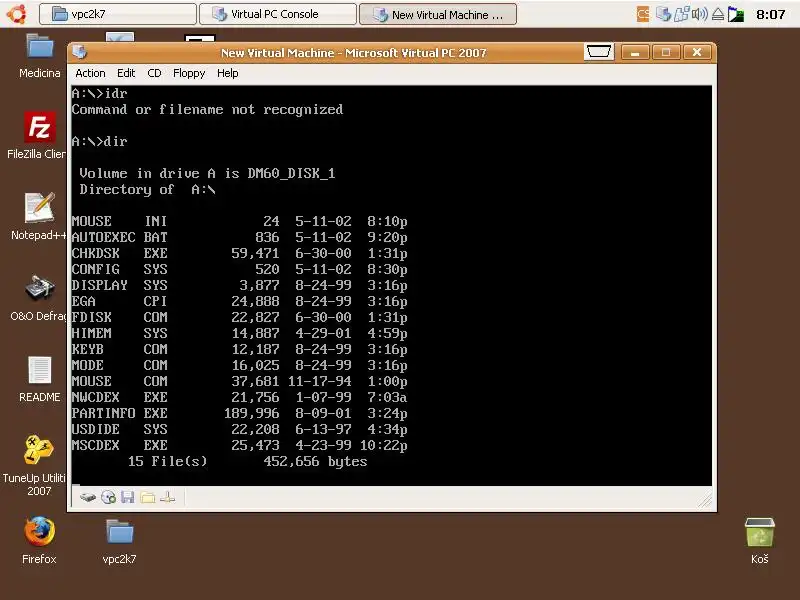
Task: Minimize the Virtual PC window
Action: click(x=635, y=52)
